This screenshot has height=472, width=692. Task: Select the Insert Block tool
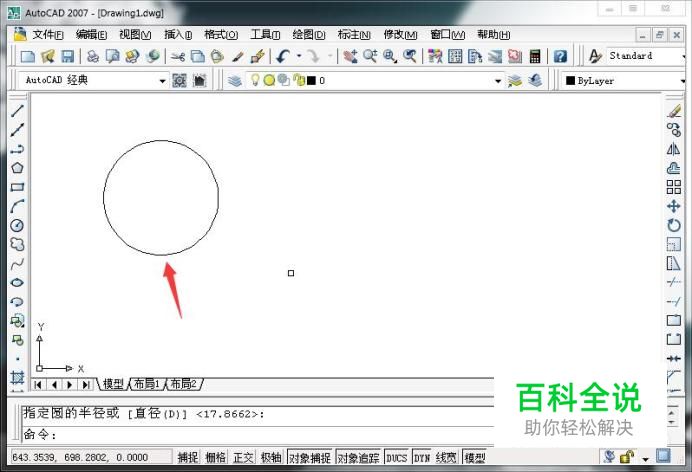(x=17, y=321)
